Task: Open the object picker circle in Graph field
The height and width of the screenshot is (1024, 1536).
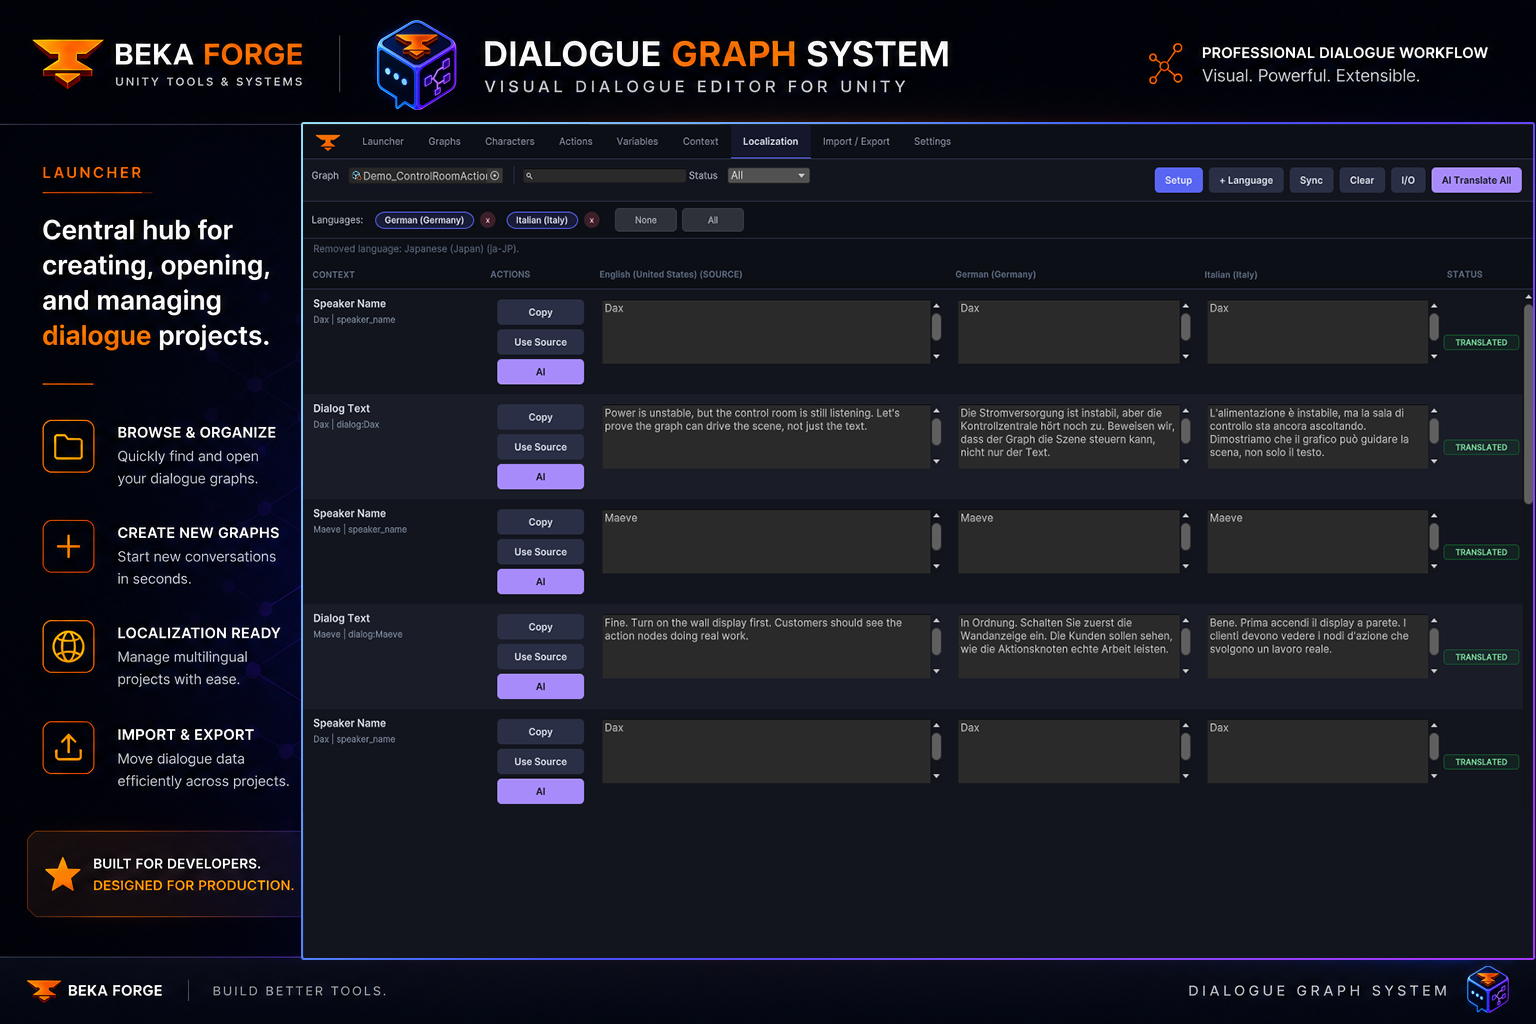Action: click(494, 175)
